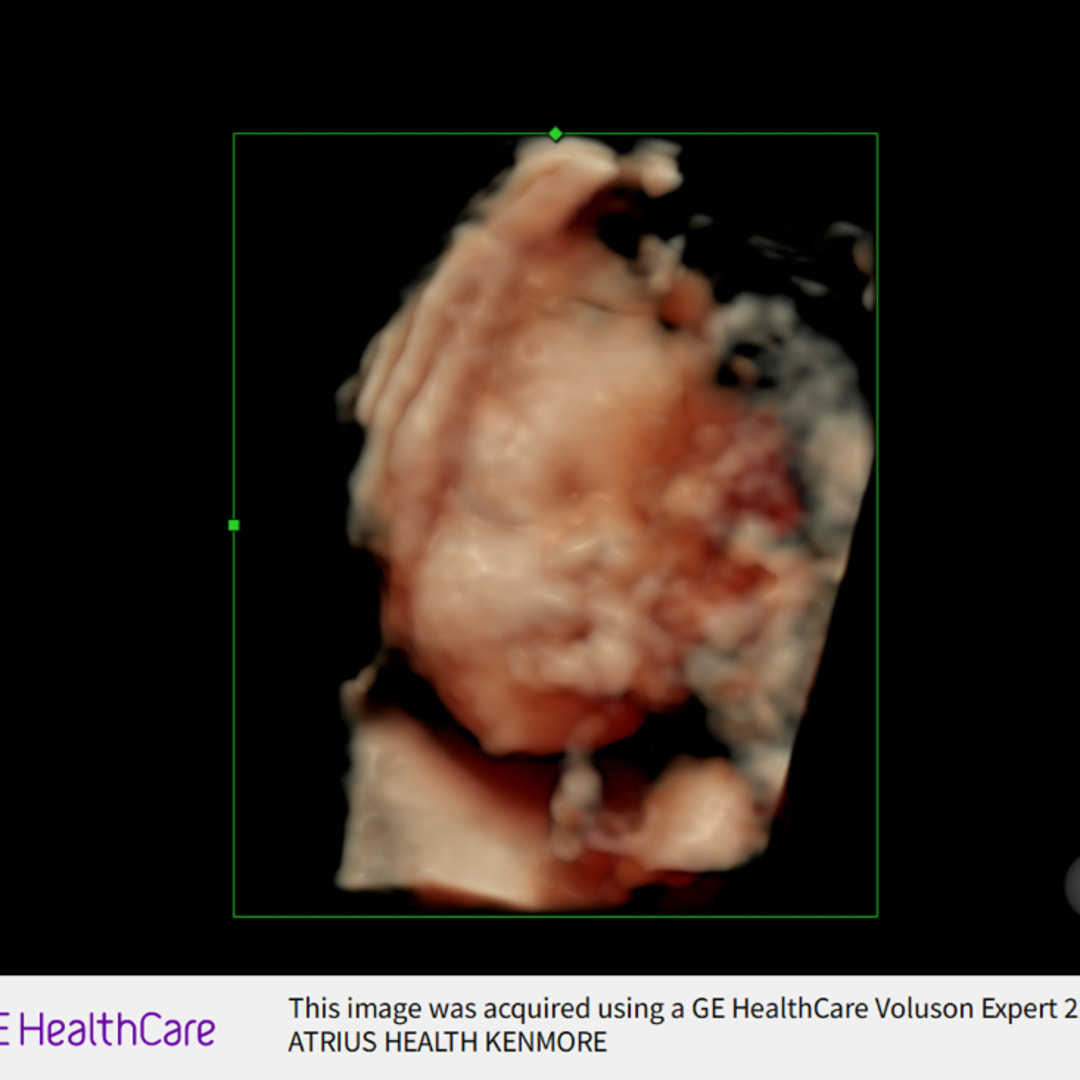Click the Voluson Expert acquisition caption text
Screen dimensions: 1080x1080
point(680,1008)
